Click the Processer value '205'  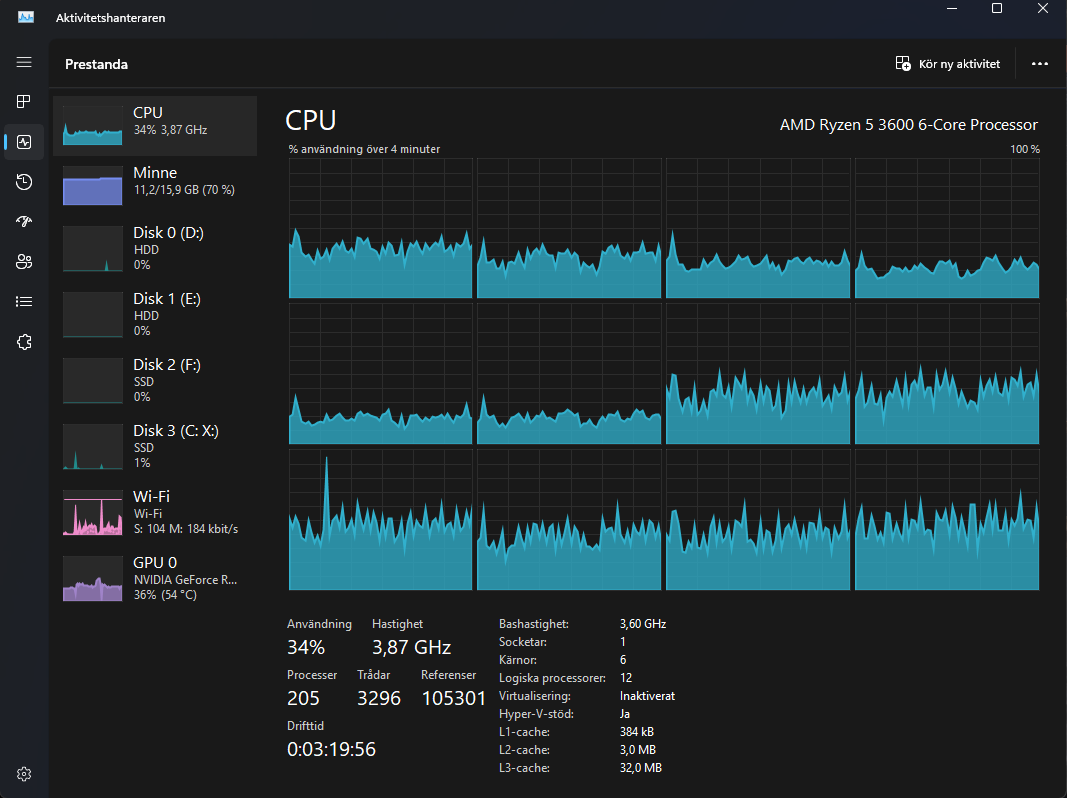pyautogui.click(x=303, y=698)
